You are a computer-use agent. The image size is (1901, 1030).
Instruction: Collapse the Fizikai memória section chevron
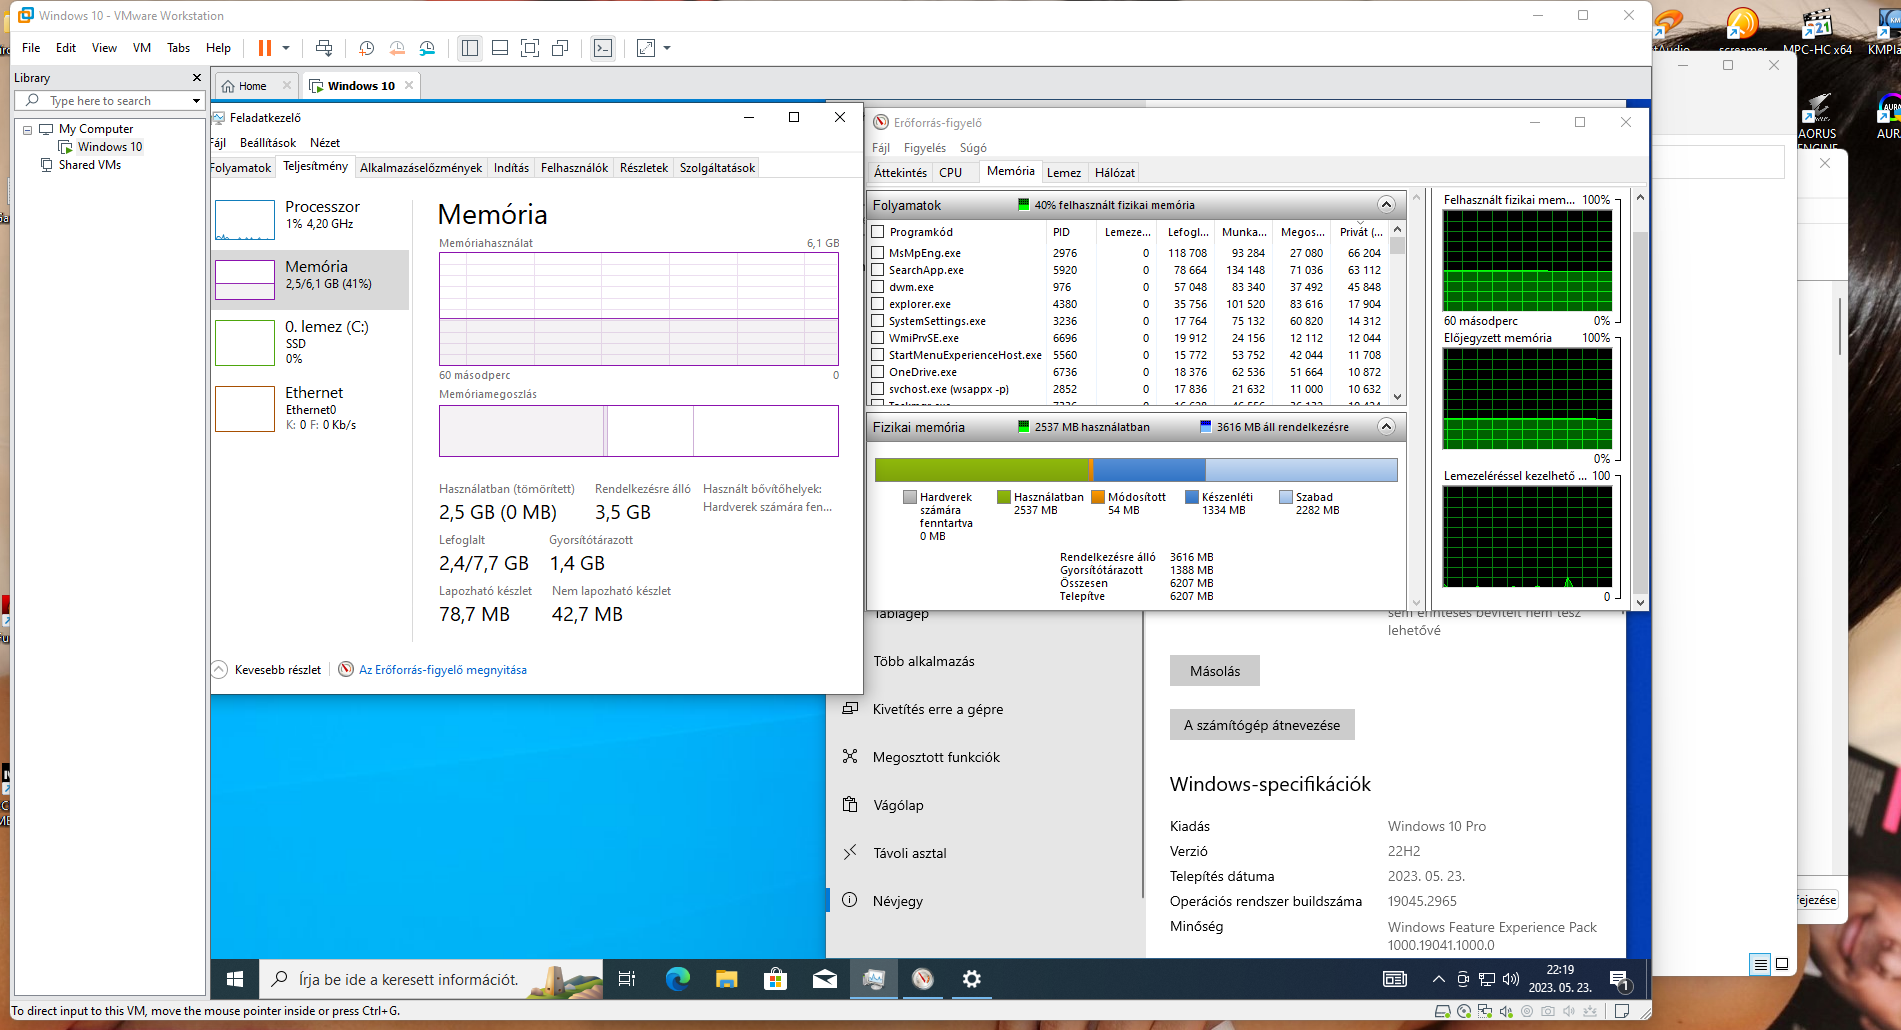1386,427
